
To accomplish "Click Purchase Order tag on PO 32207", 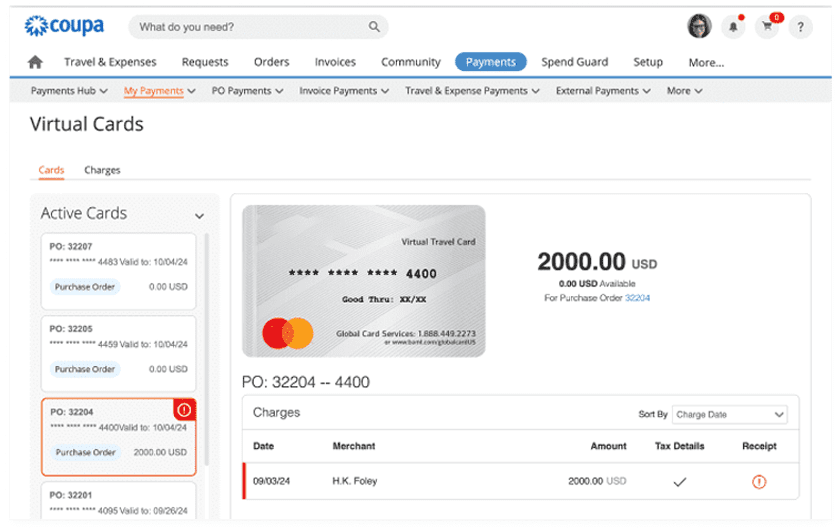I will 85,287.
